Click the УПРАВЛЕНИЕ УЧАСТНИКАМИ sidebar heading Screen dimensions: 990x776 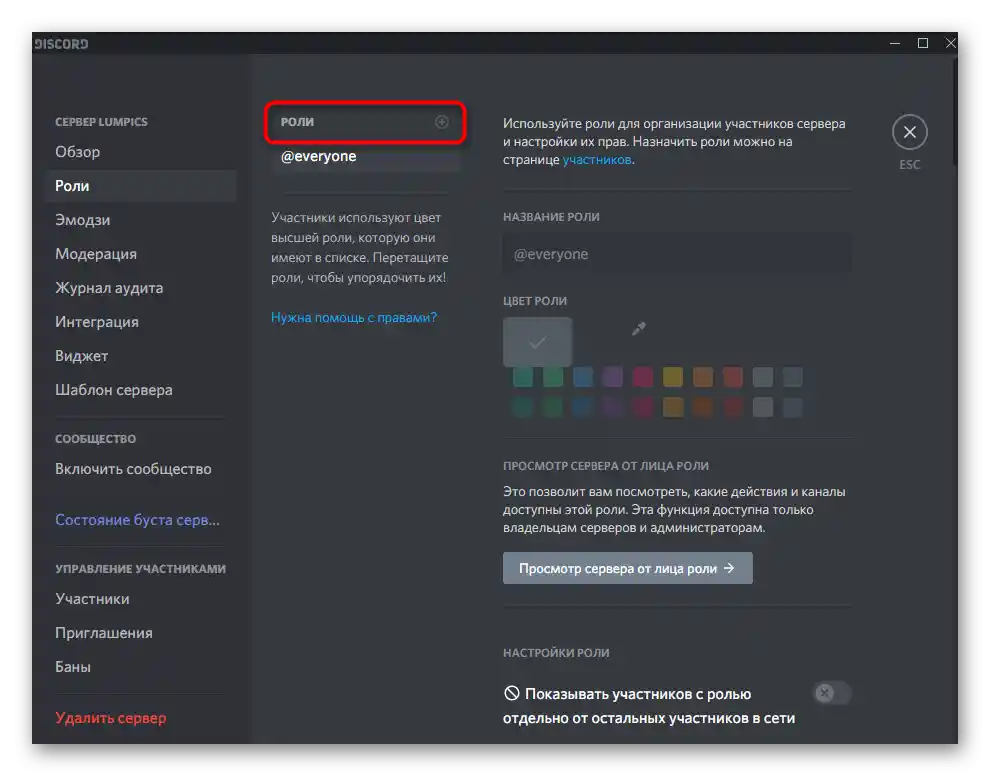point(140,569)
